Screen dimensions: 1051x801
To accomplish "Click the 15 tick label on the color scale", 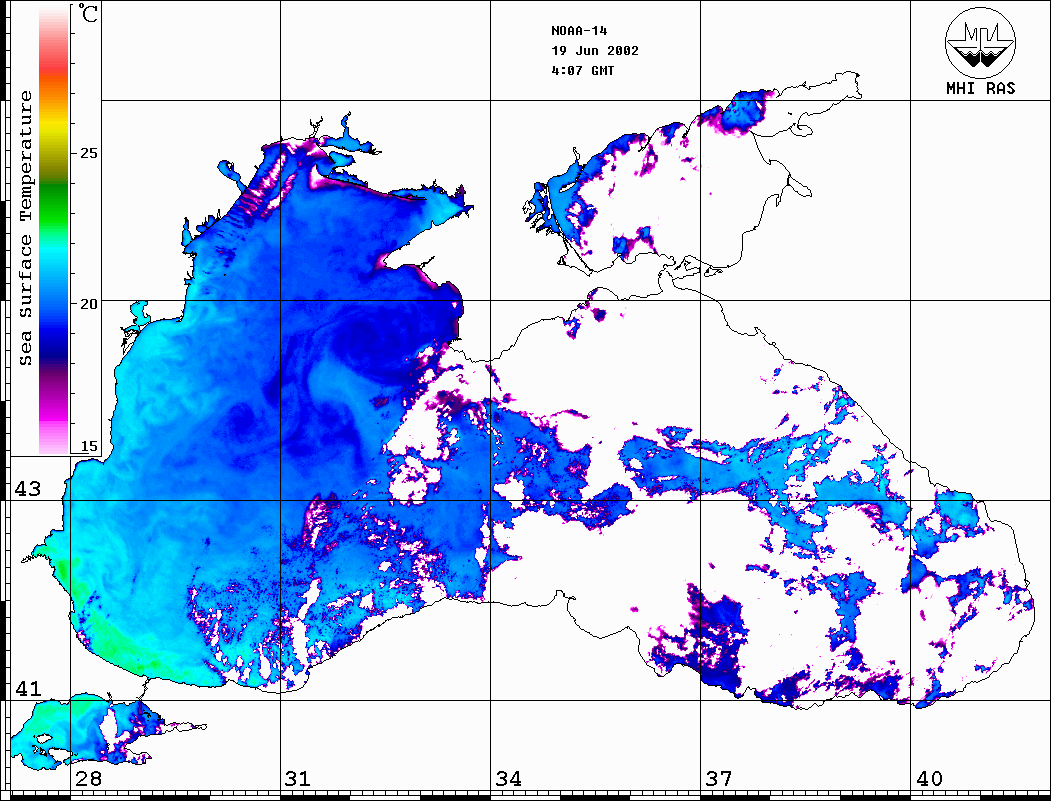I will click(x=88, y=446).
